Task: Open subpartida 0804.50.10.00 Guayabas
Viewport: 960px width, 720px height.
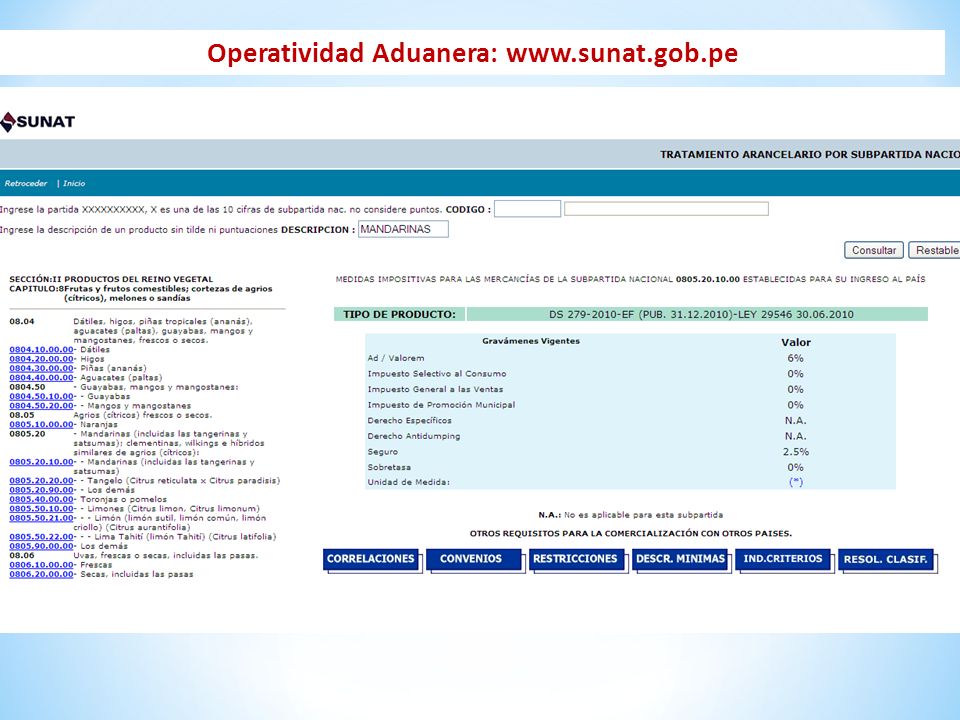Action: (x=41, y=396)
